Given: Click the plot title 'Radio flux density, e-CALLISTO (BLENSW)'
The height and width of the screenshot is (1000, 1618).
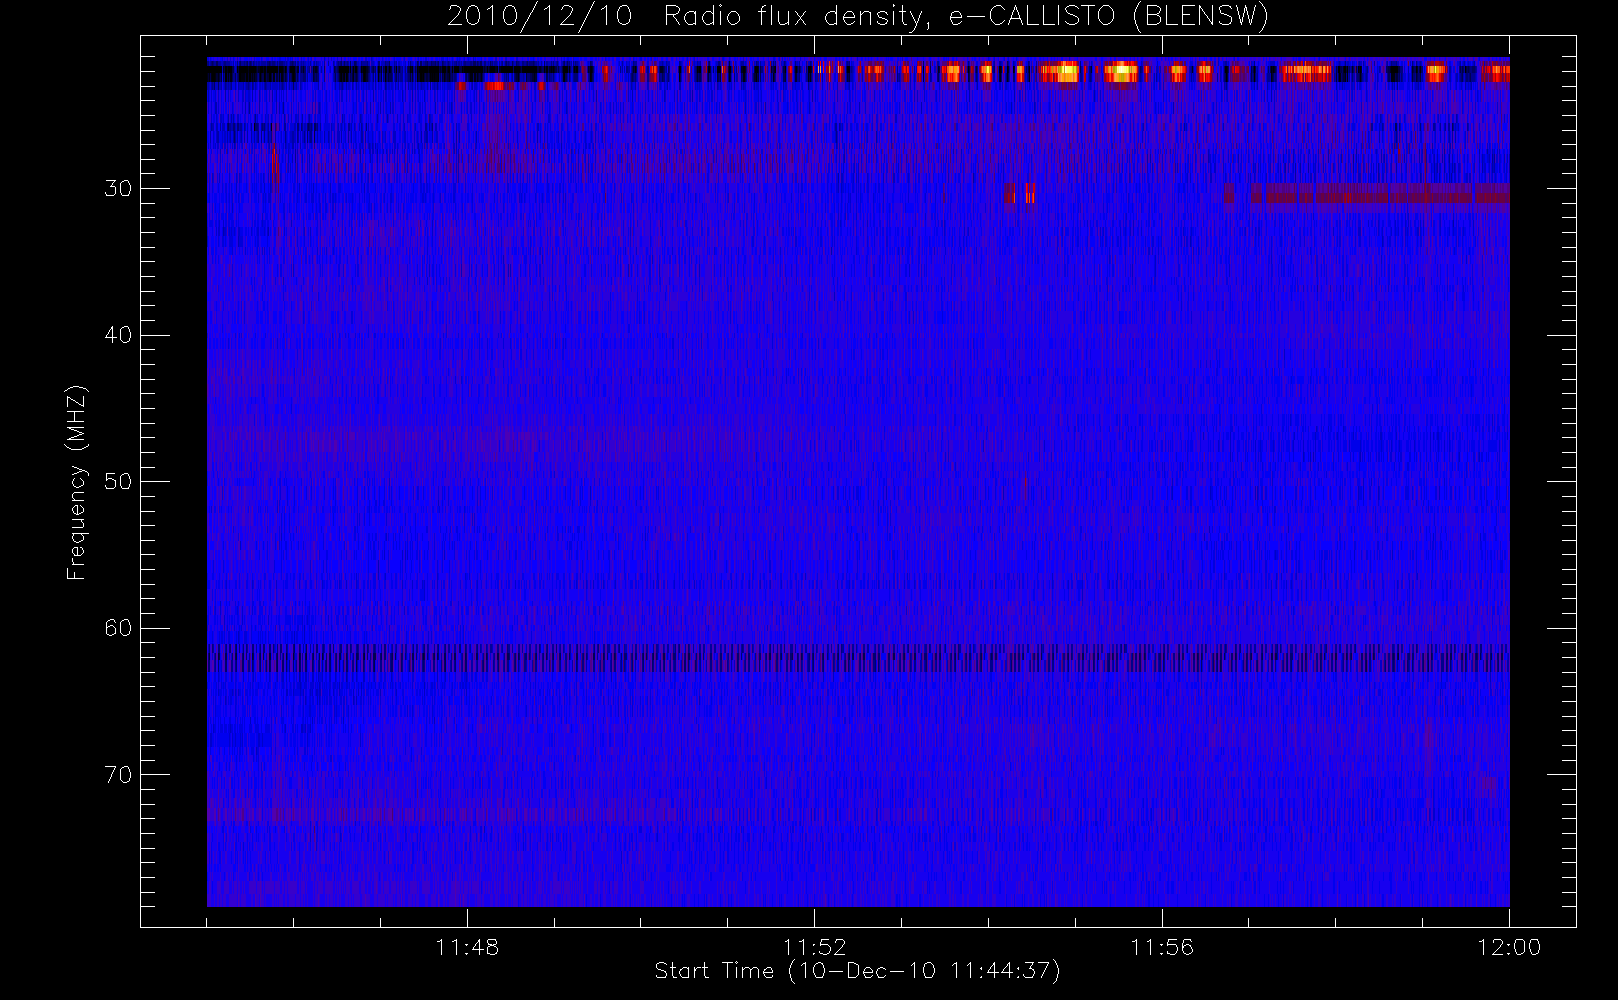Looking at the screenshot, I should 966,16.
